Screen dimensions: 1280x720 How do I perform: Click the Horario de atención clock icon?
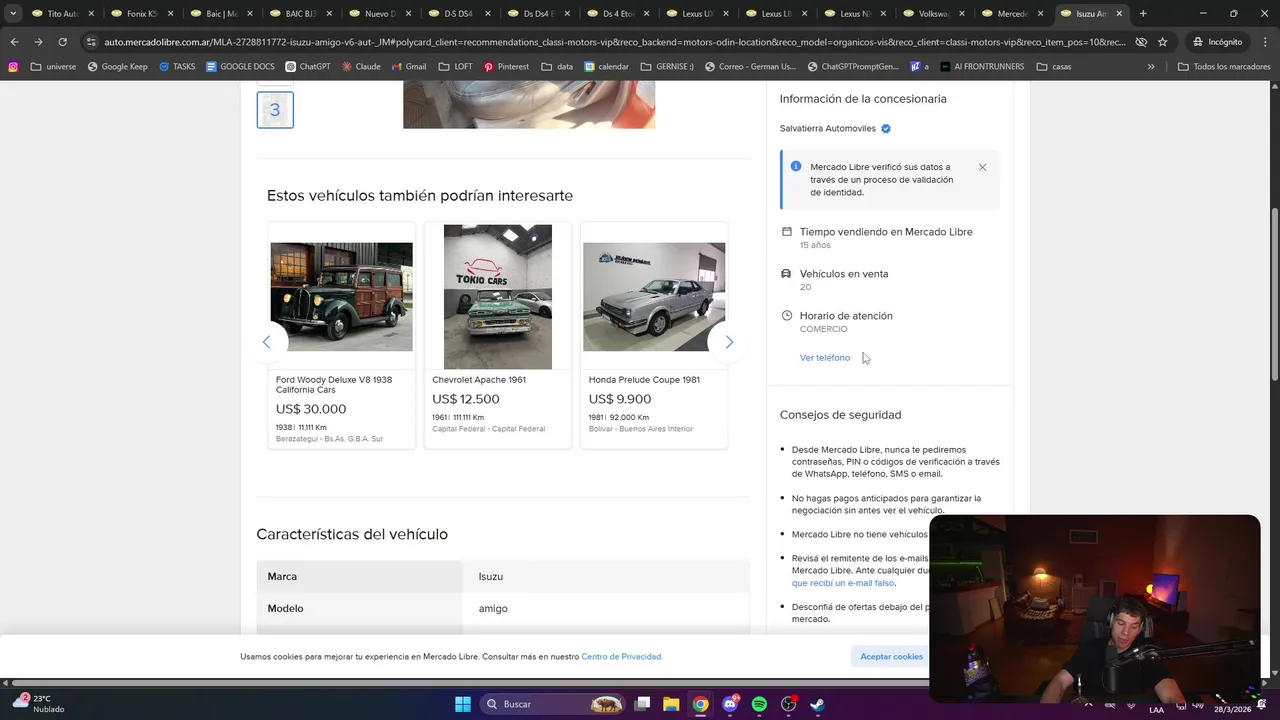point(787,315)
